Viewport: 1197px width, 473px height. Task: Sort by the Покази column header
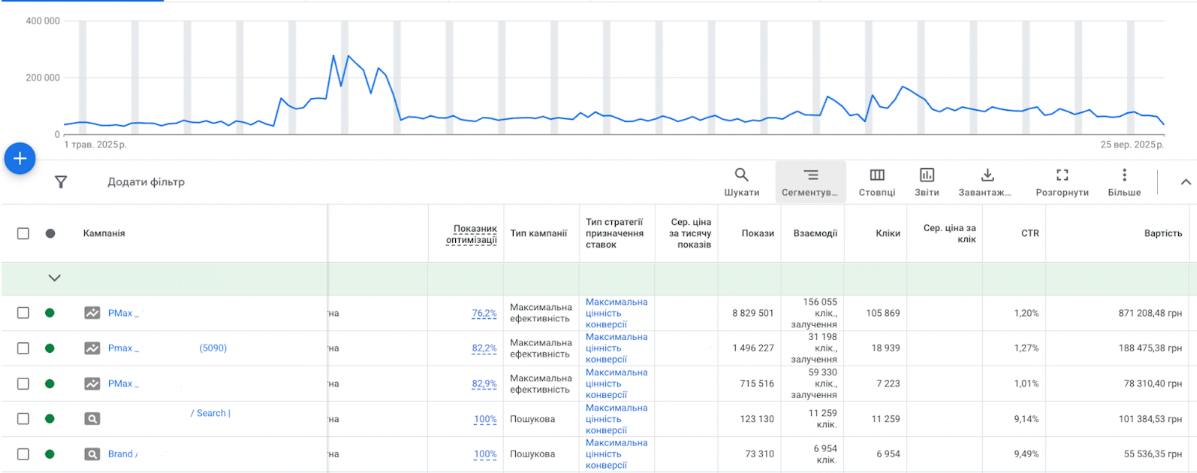pyautogui.click(x=757, y=233)
